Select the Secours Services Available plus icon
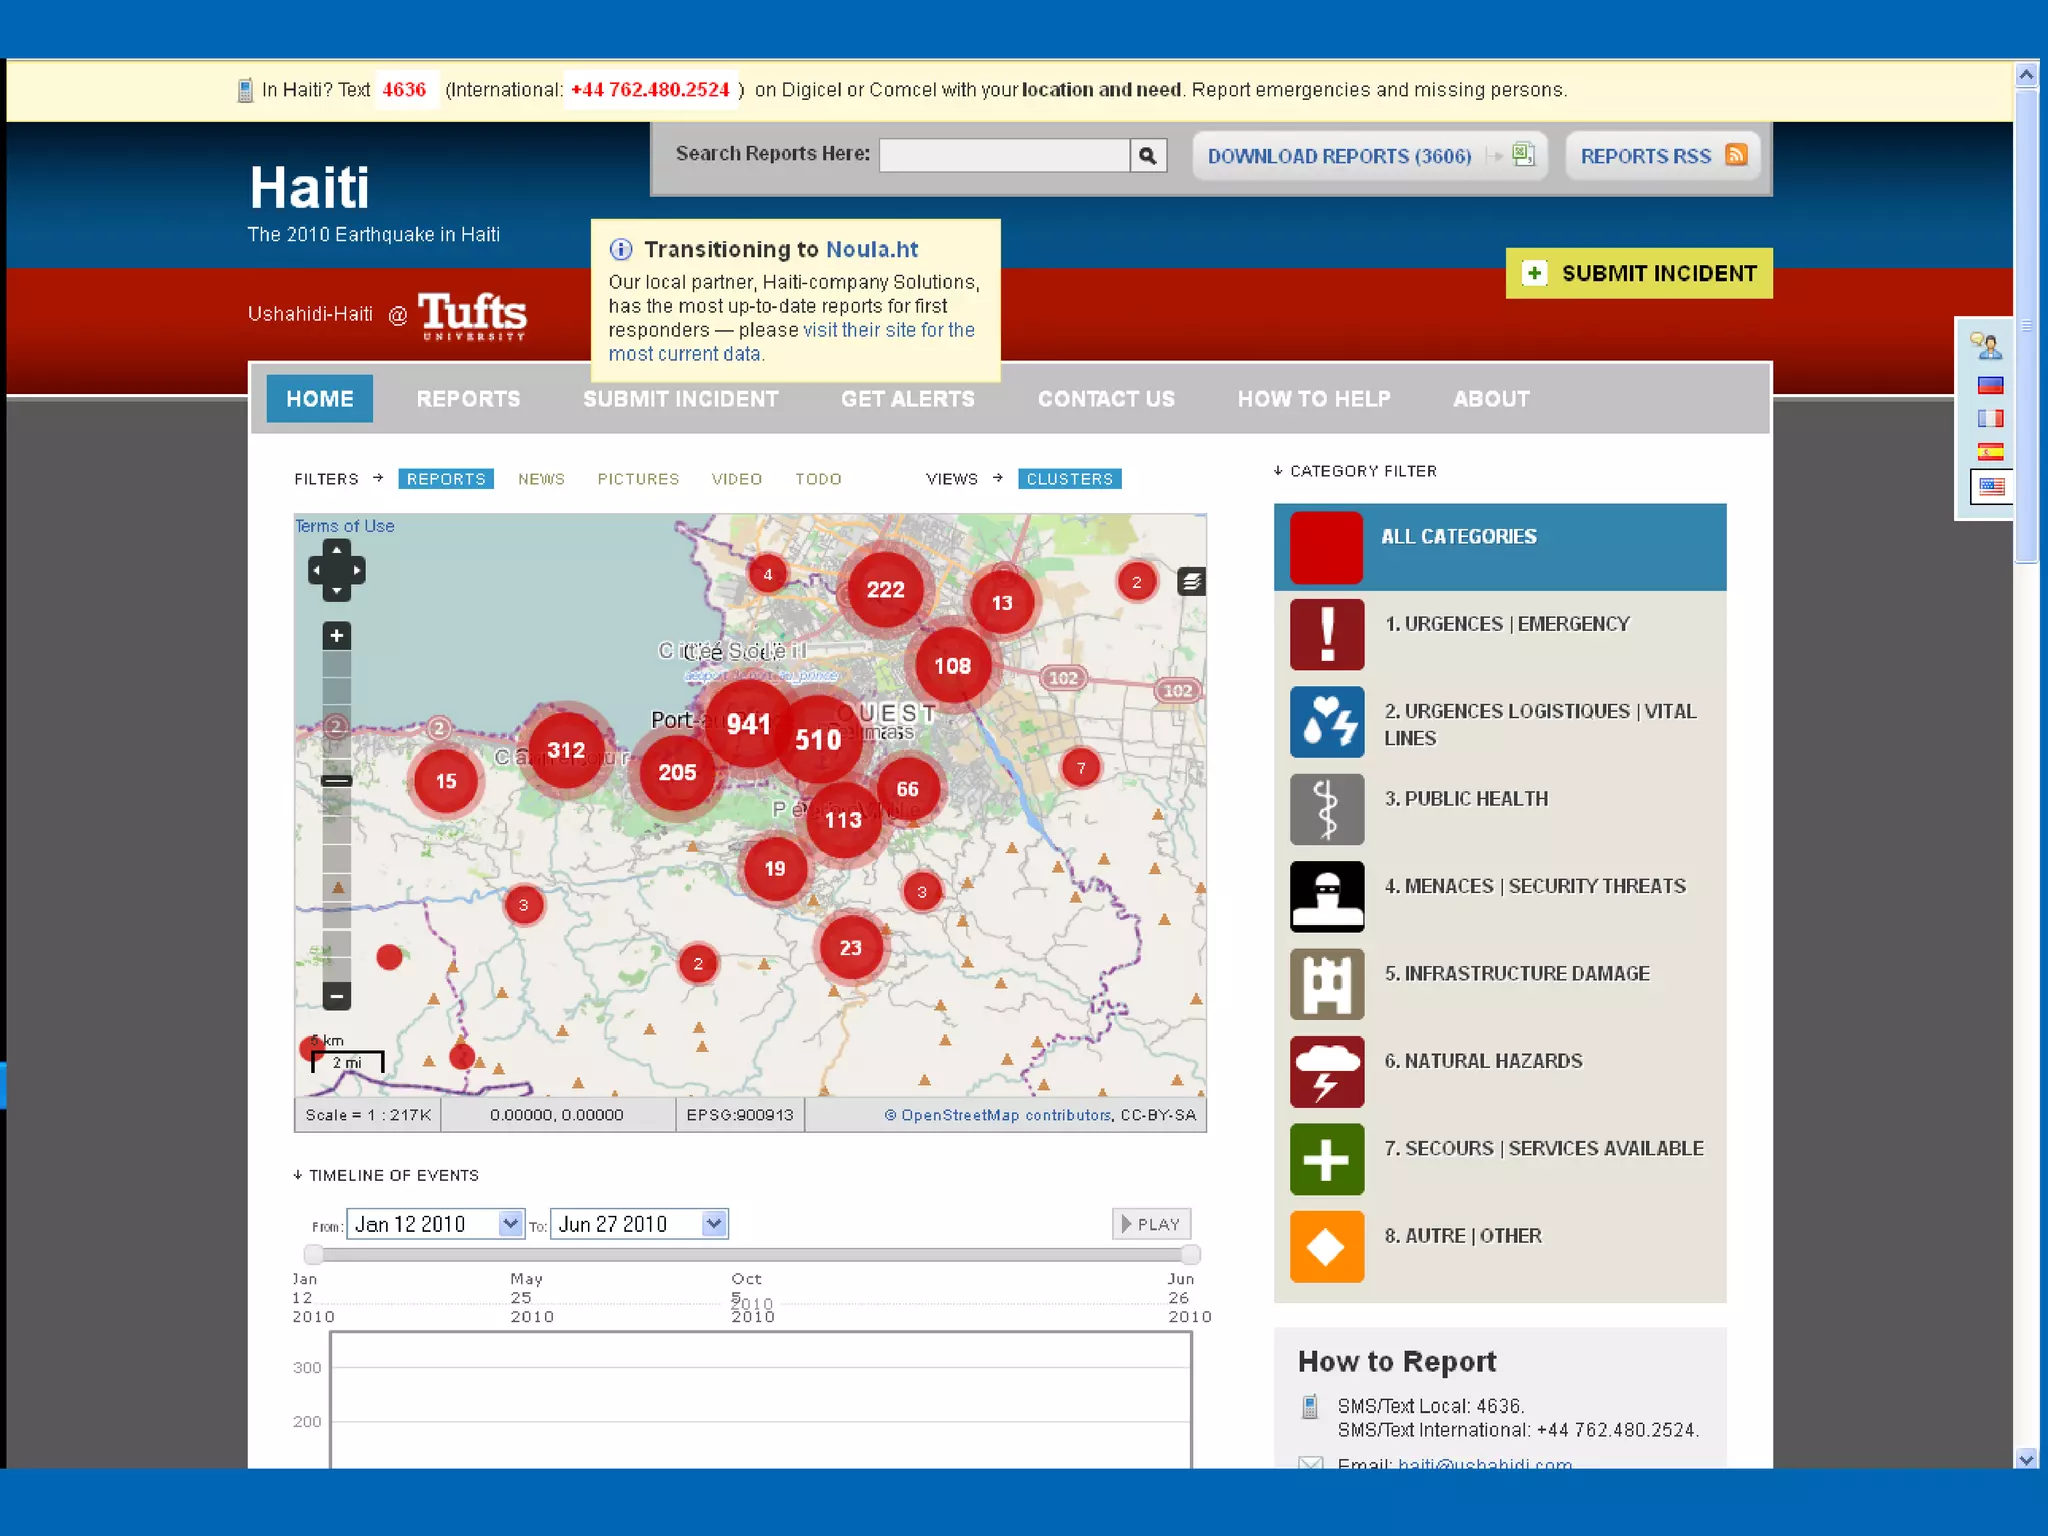Viewport: 2048px width, 1536px height. pos(1326,1159)
